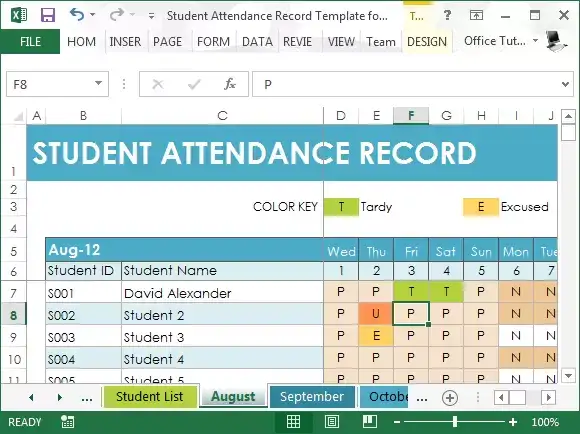Open Ribbon Display Options icon

pyautogui.click(x=476, y=16)
